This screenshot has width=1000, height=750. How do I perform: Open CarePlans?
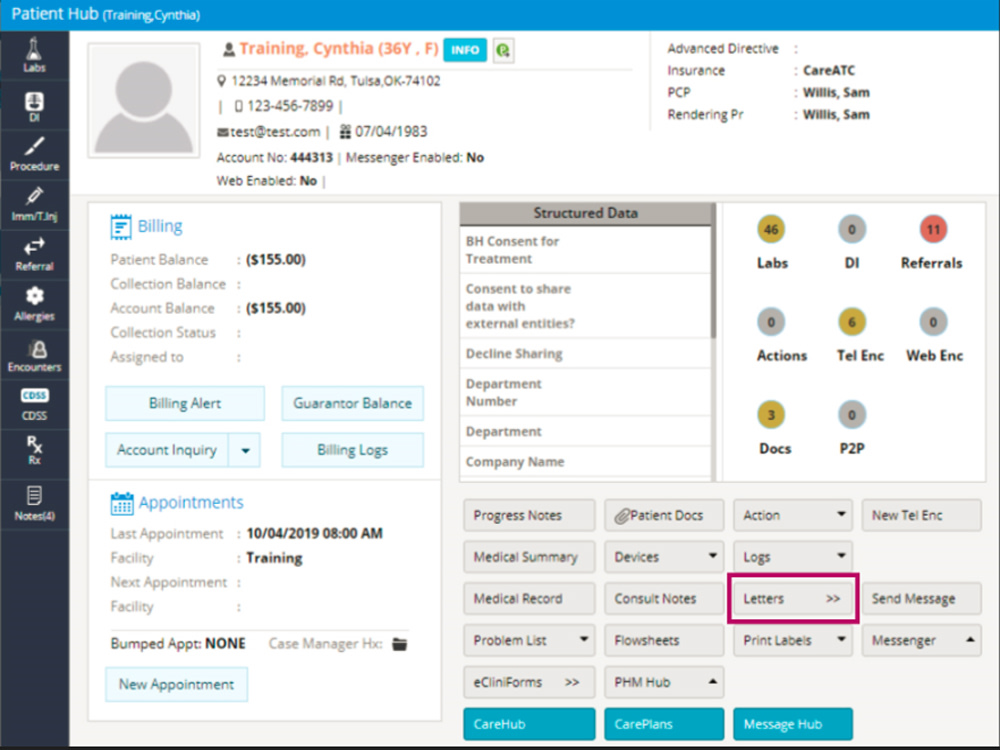coord(664,724)
